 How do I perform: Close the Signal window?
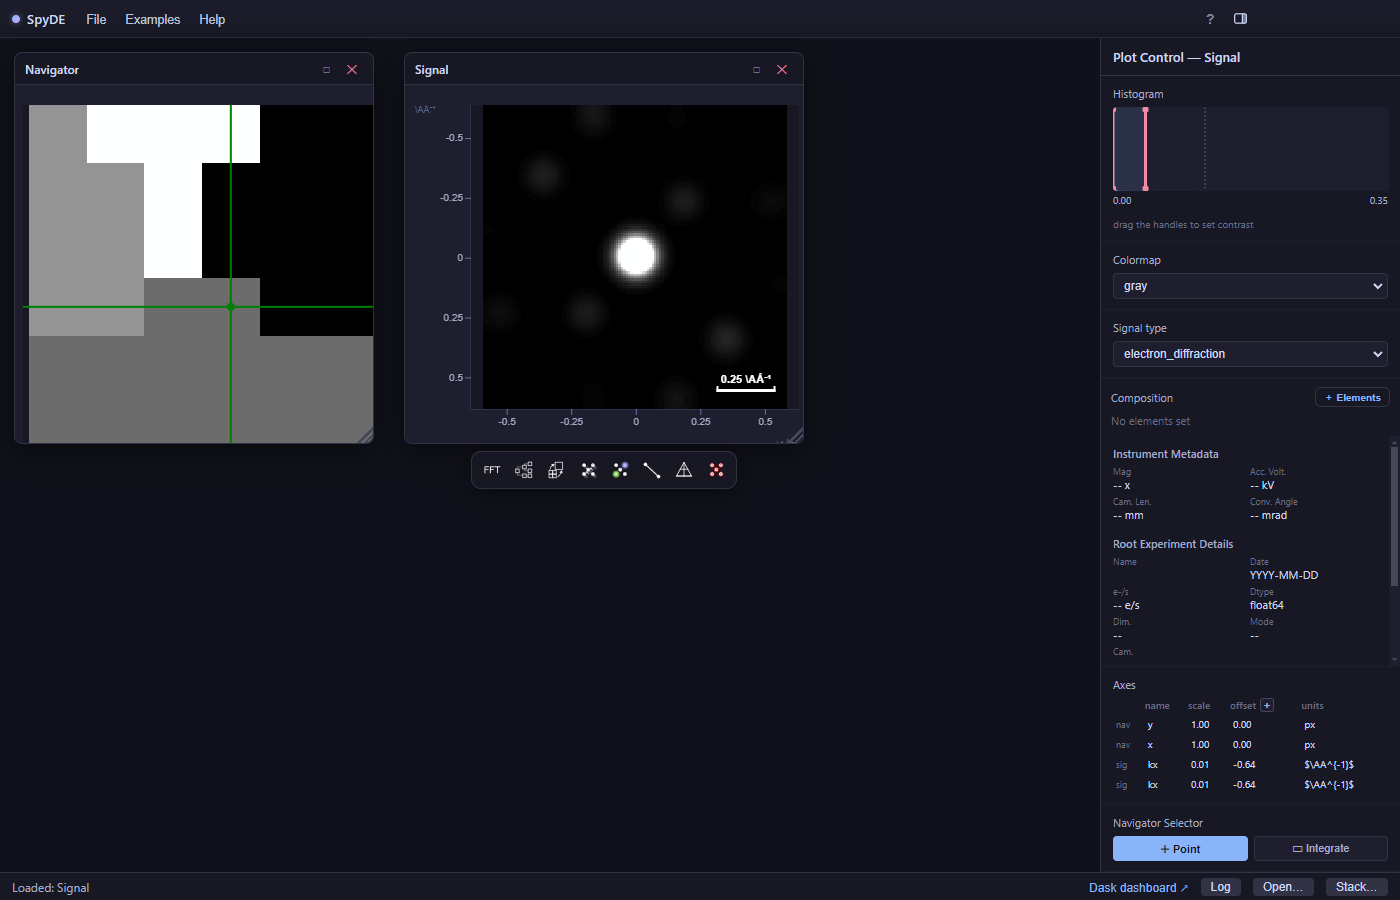pyautogui.click(x=782, y=70)
